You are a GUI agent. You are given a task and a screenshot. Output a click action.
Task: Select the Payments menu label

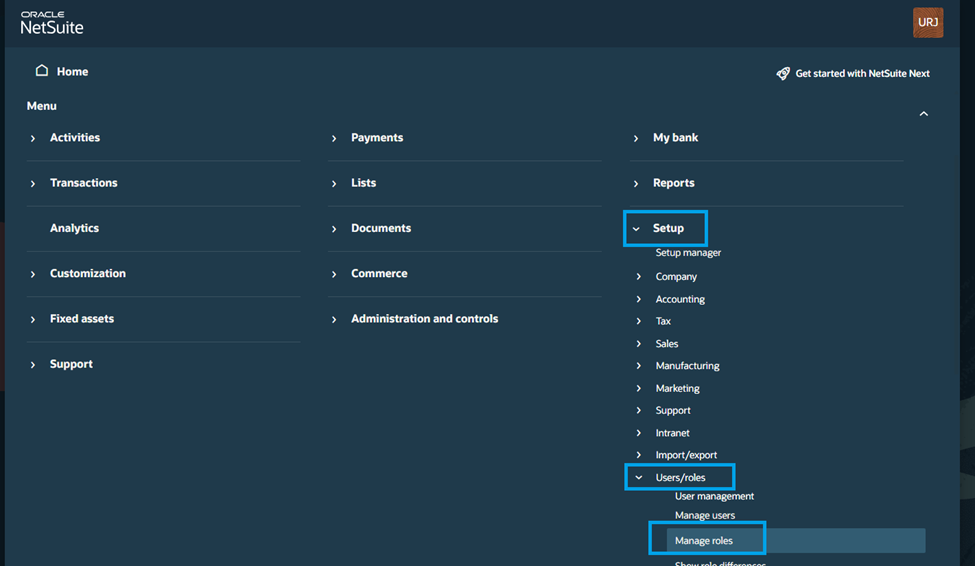(377, 137)
